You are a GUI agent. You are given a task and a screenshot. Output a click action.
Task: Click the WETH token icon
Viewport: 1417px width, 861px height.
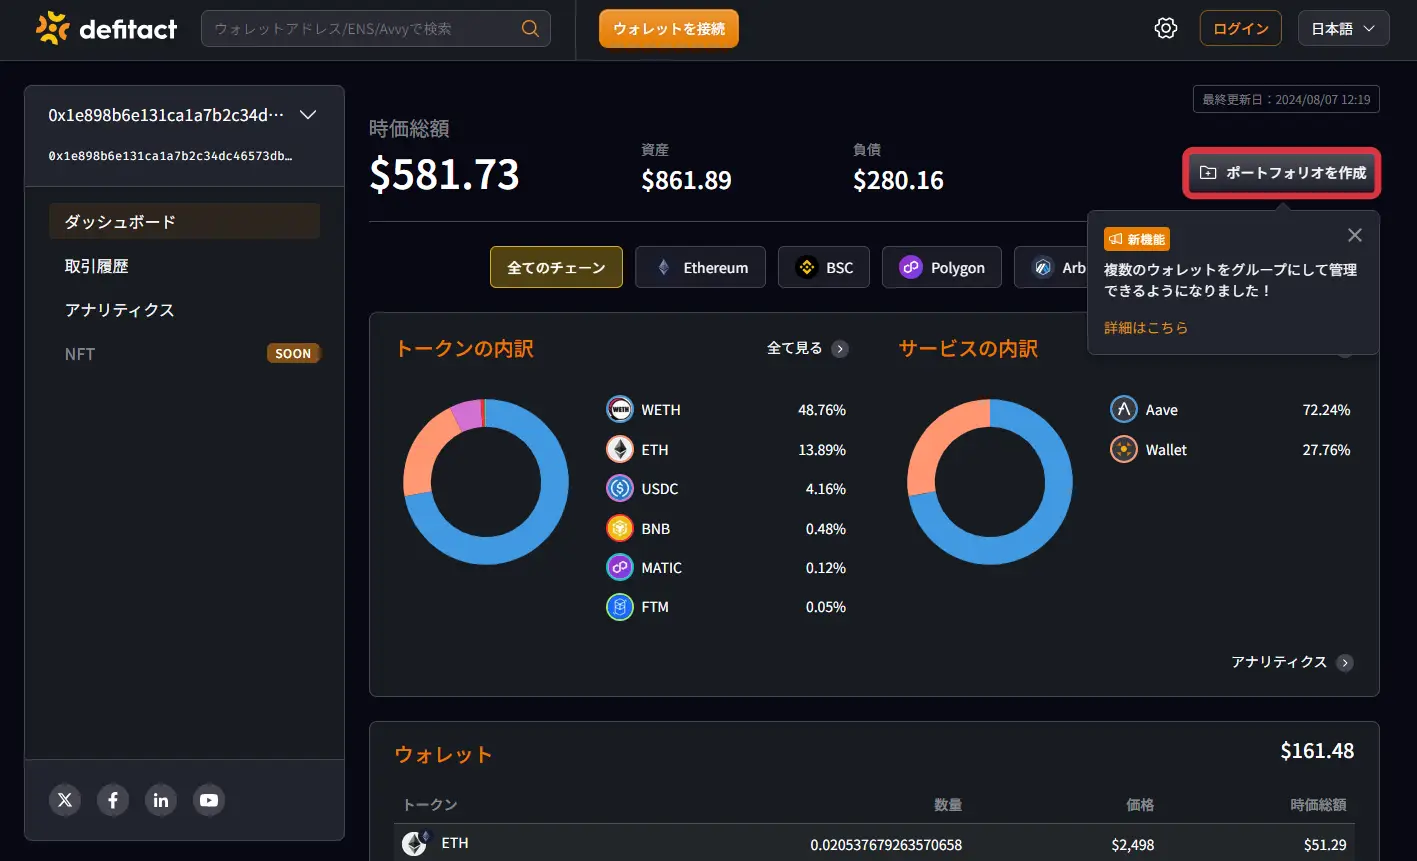click(x=620, y=410)
